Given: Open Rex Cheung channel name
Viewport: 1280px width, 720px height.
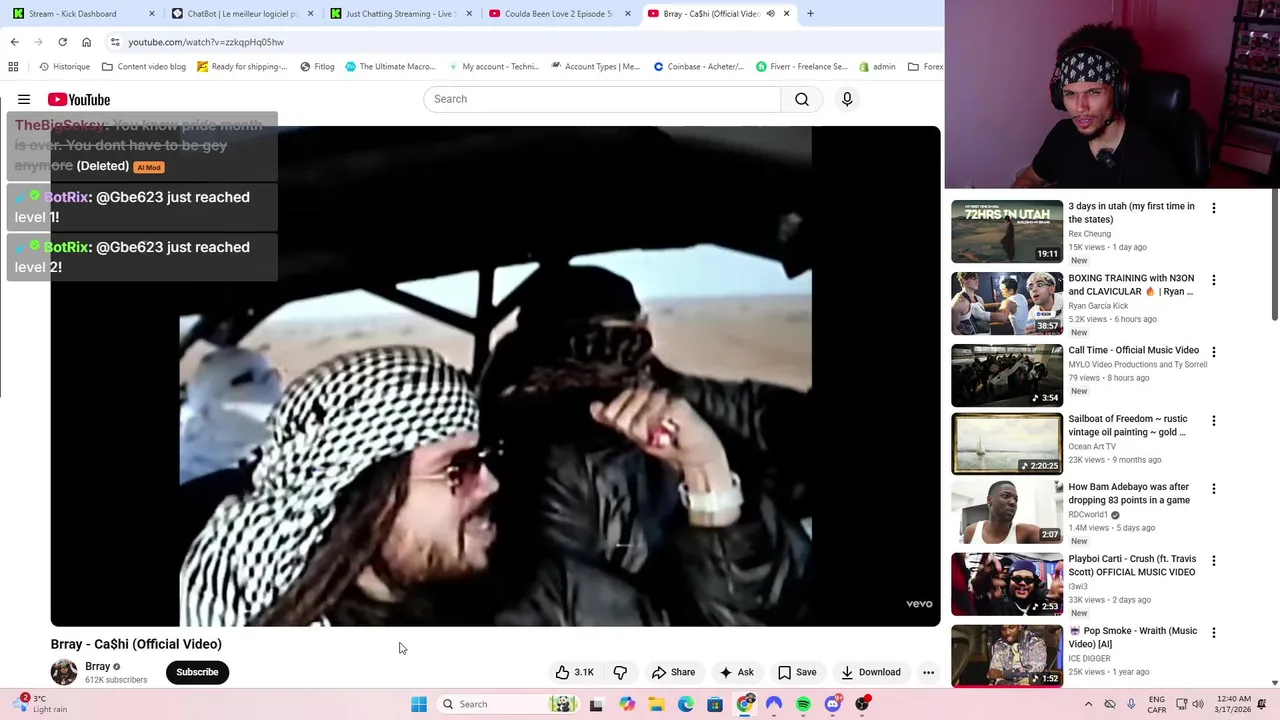Looking at the screenshot, I should 1089,234.
